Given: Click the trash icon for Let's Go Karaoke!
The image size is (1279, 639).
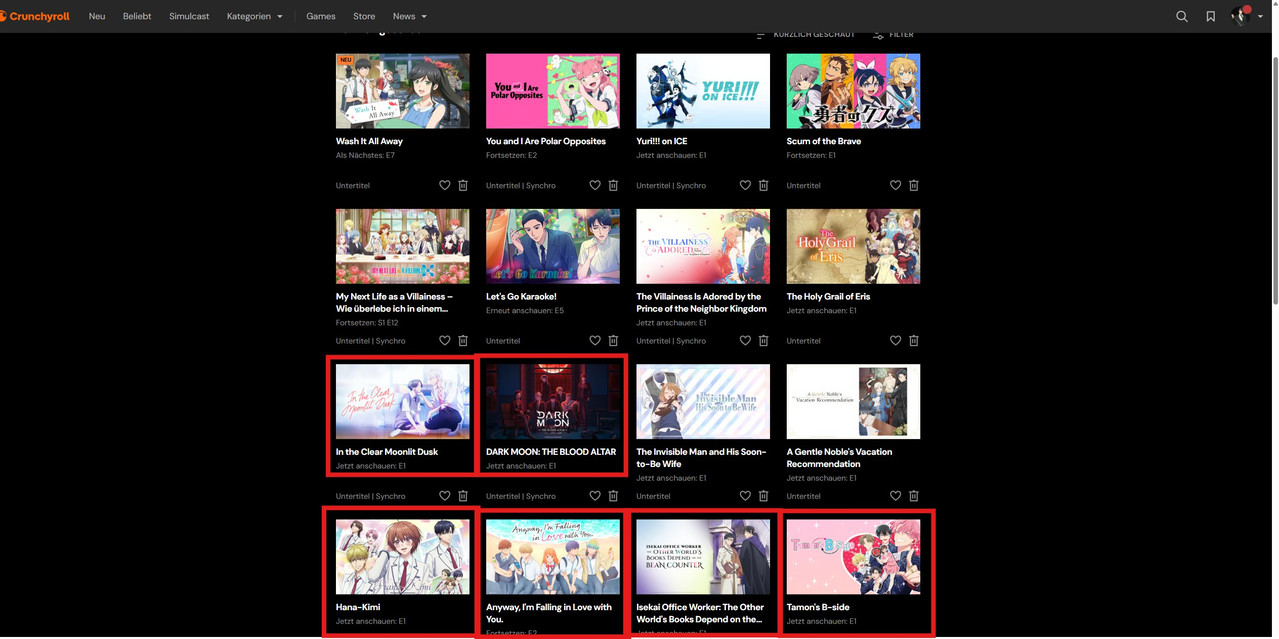Looking at the screenshot, I should [x=613, y=341].
